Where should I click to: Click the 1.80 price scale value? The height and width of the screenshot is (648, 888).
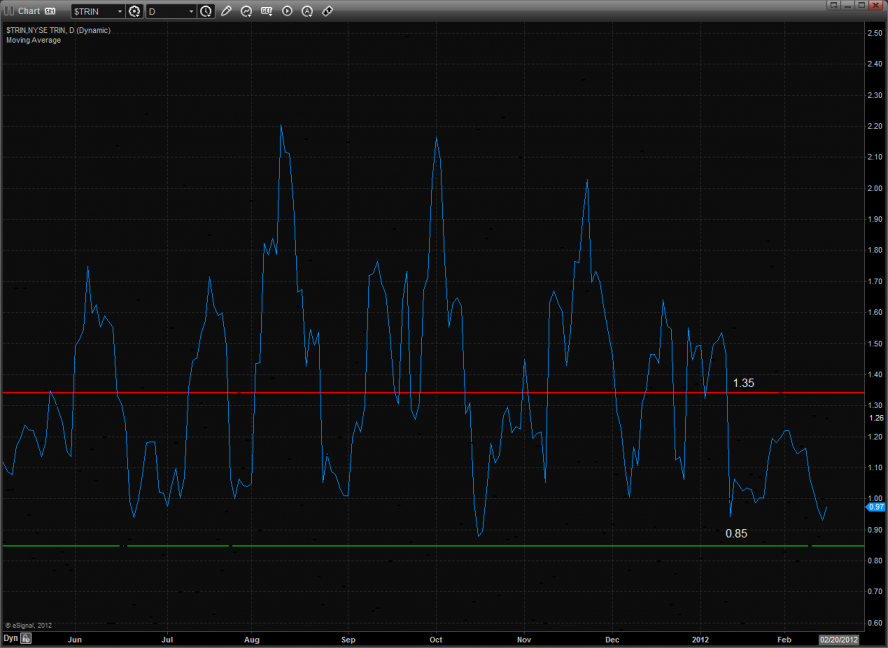tap(875, 250)
